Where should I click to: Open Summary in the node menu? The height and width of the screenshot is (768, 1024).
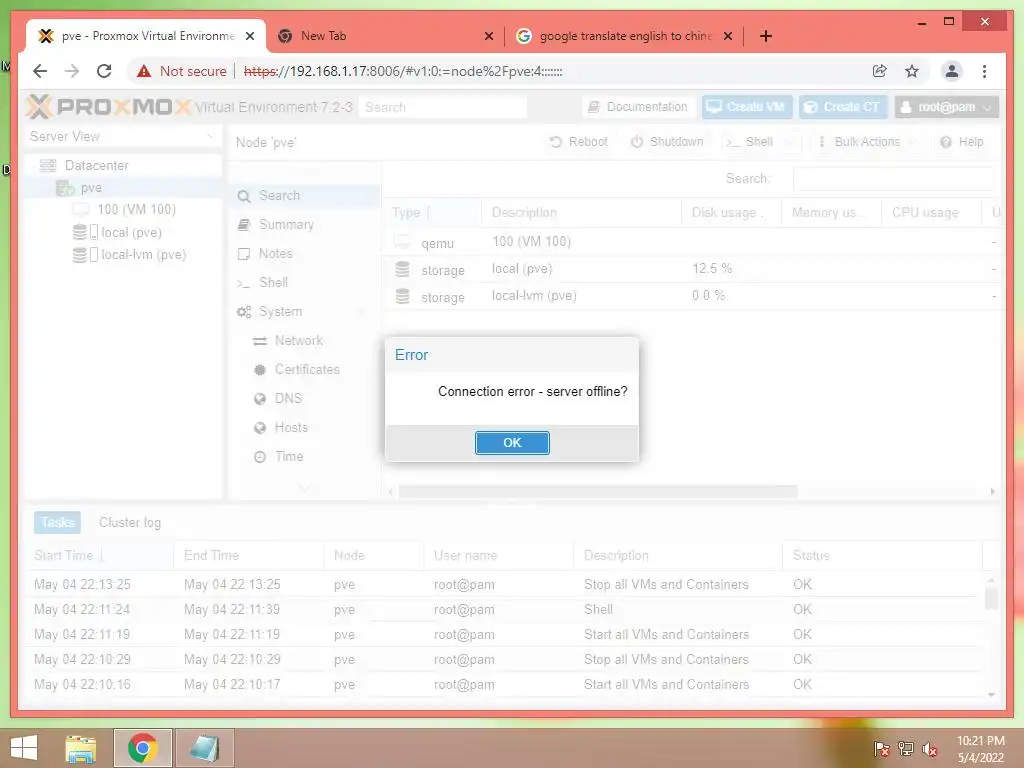[x=304, y=225]
